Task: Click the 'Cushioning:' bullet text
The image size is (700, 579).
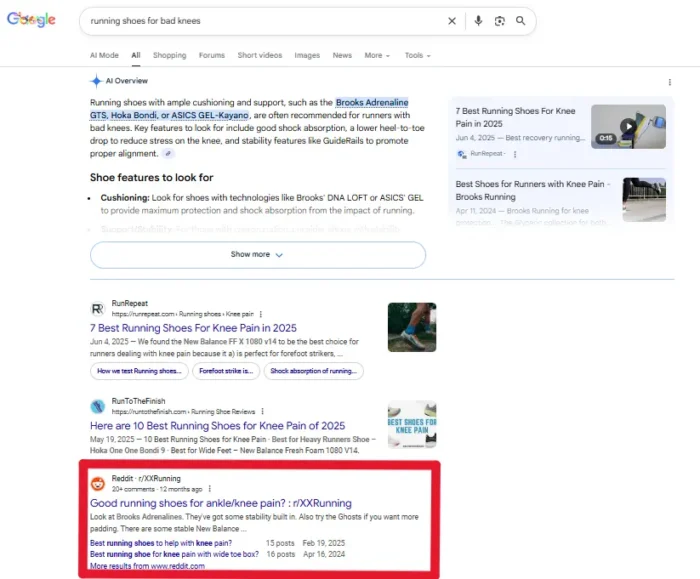Action: tap(125, 198)
